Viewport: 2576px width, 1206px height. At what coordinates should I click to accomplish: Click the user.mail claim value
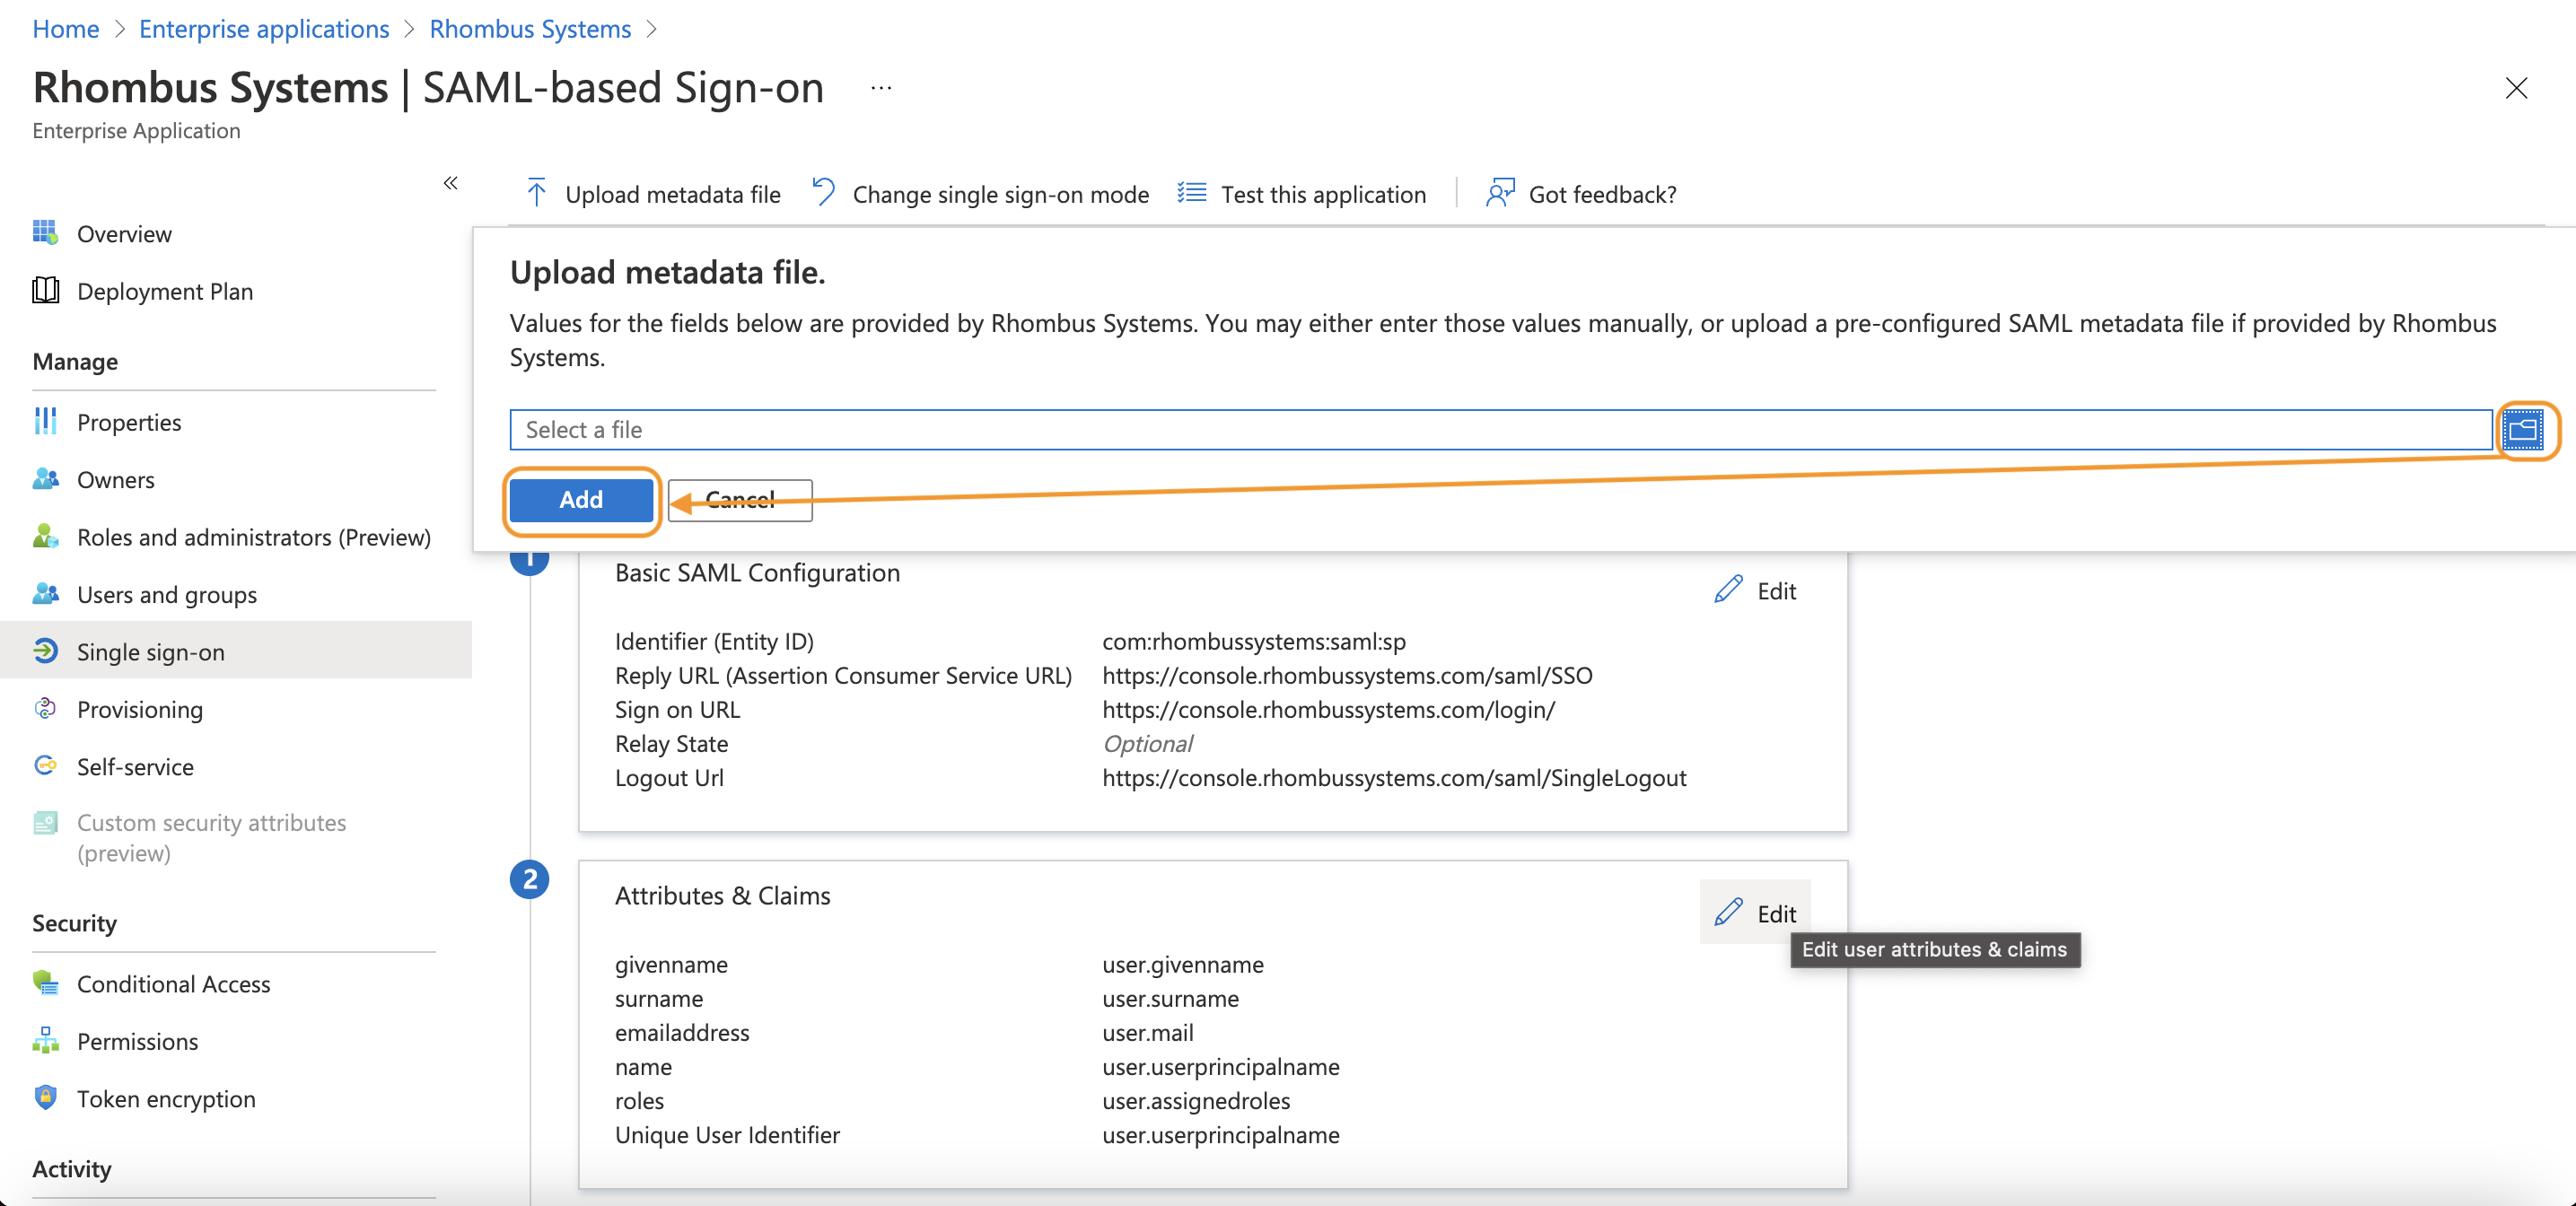(1148, 1032)
